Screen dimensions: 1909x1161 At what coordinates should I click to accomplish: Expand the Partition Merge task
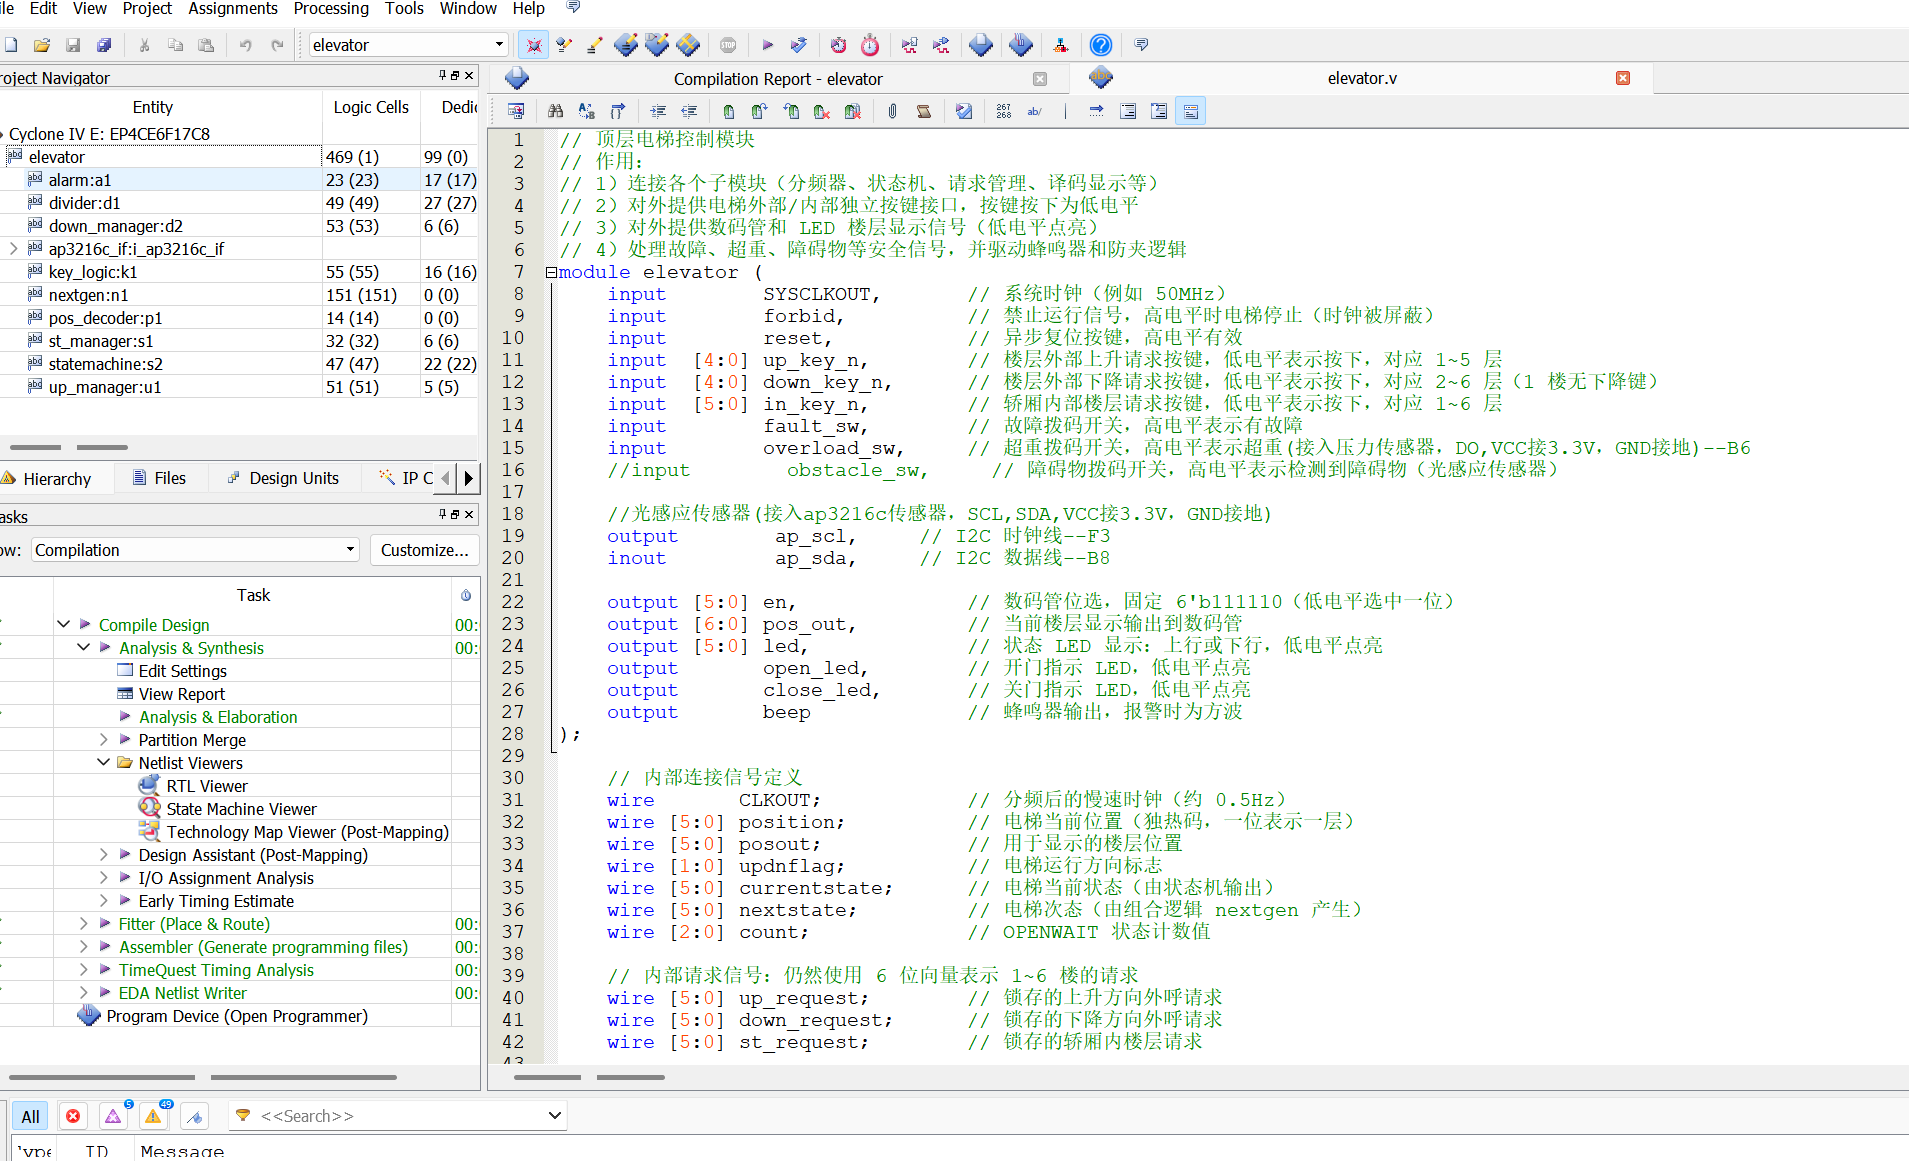104,740
